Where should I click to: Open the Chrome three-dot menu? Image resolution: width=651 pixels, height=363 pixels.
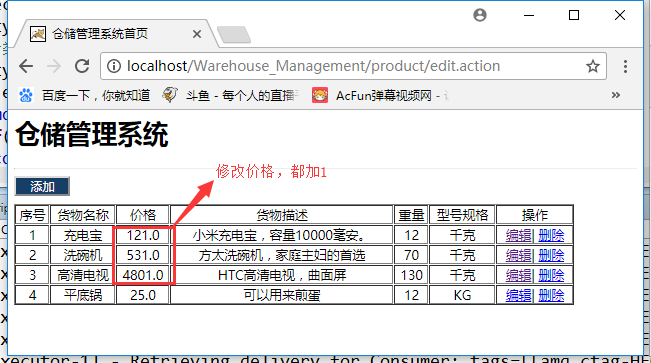click(x=625, y=66)
